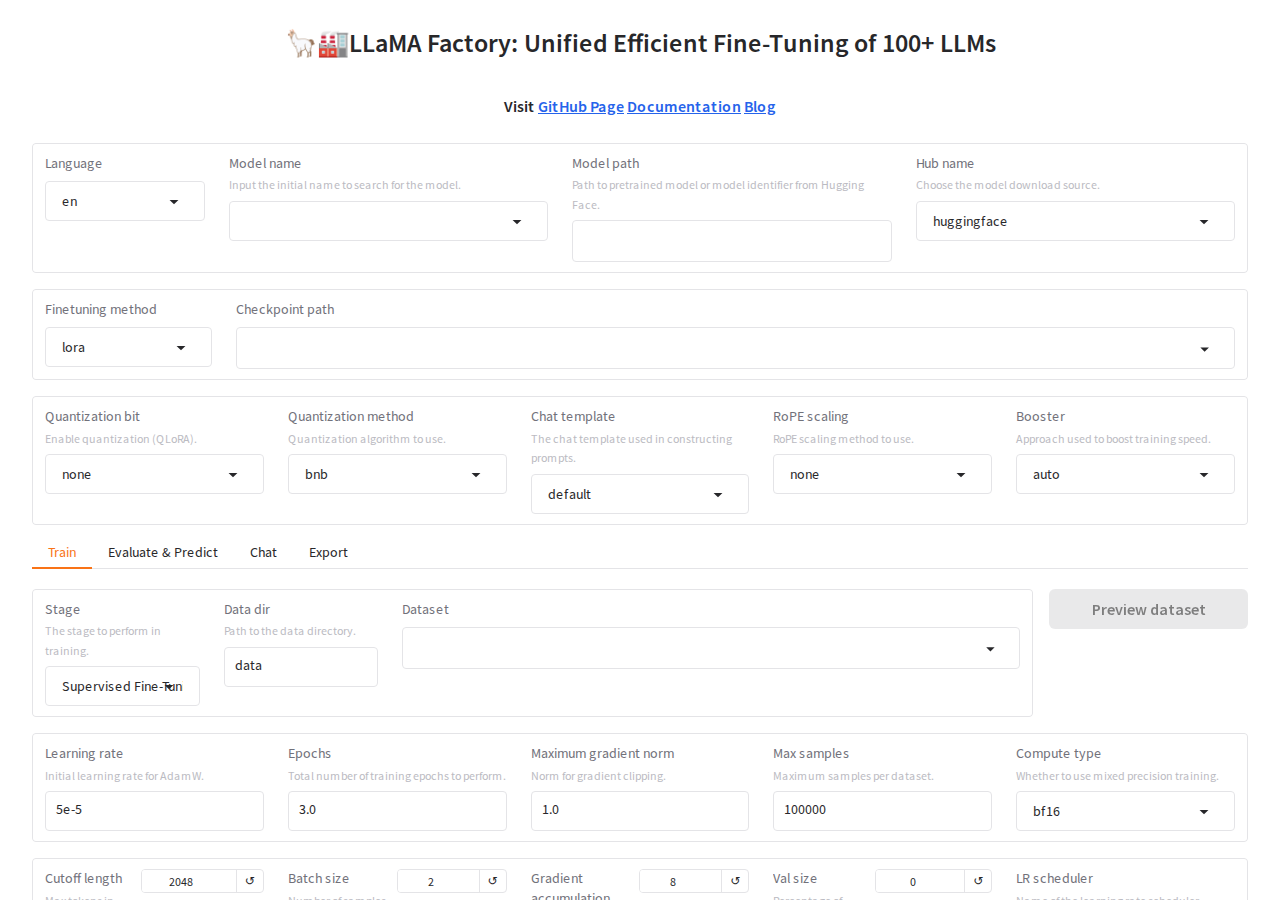Click the 'Path to the data directory.' text
The height and width of the screenshot is (900, 1280).
(290, 631)
